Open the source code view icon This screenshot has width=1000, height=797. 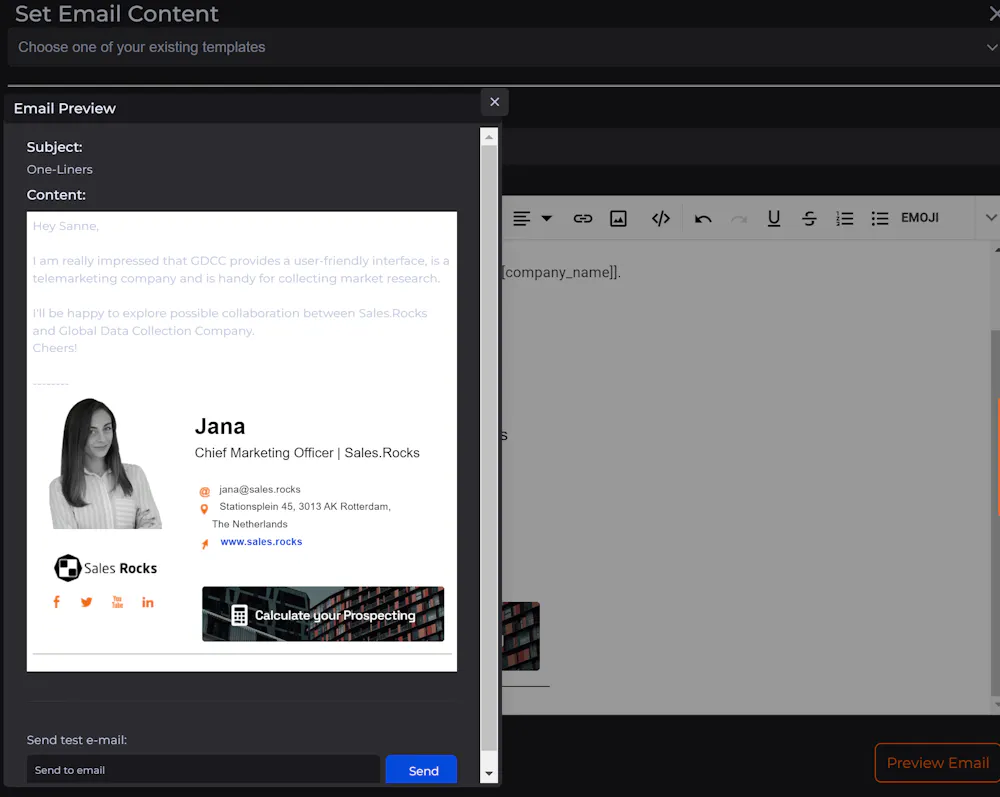tap(660, 218)
